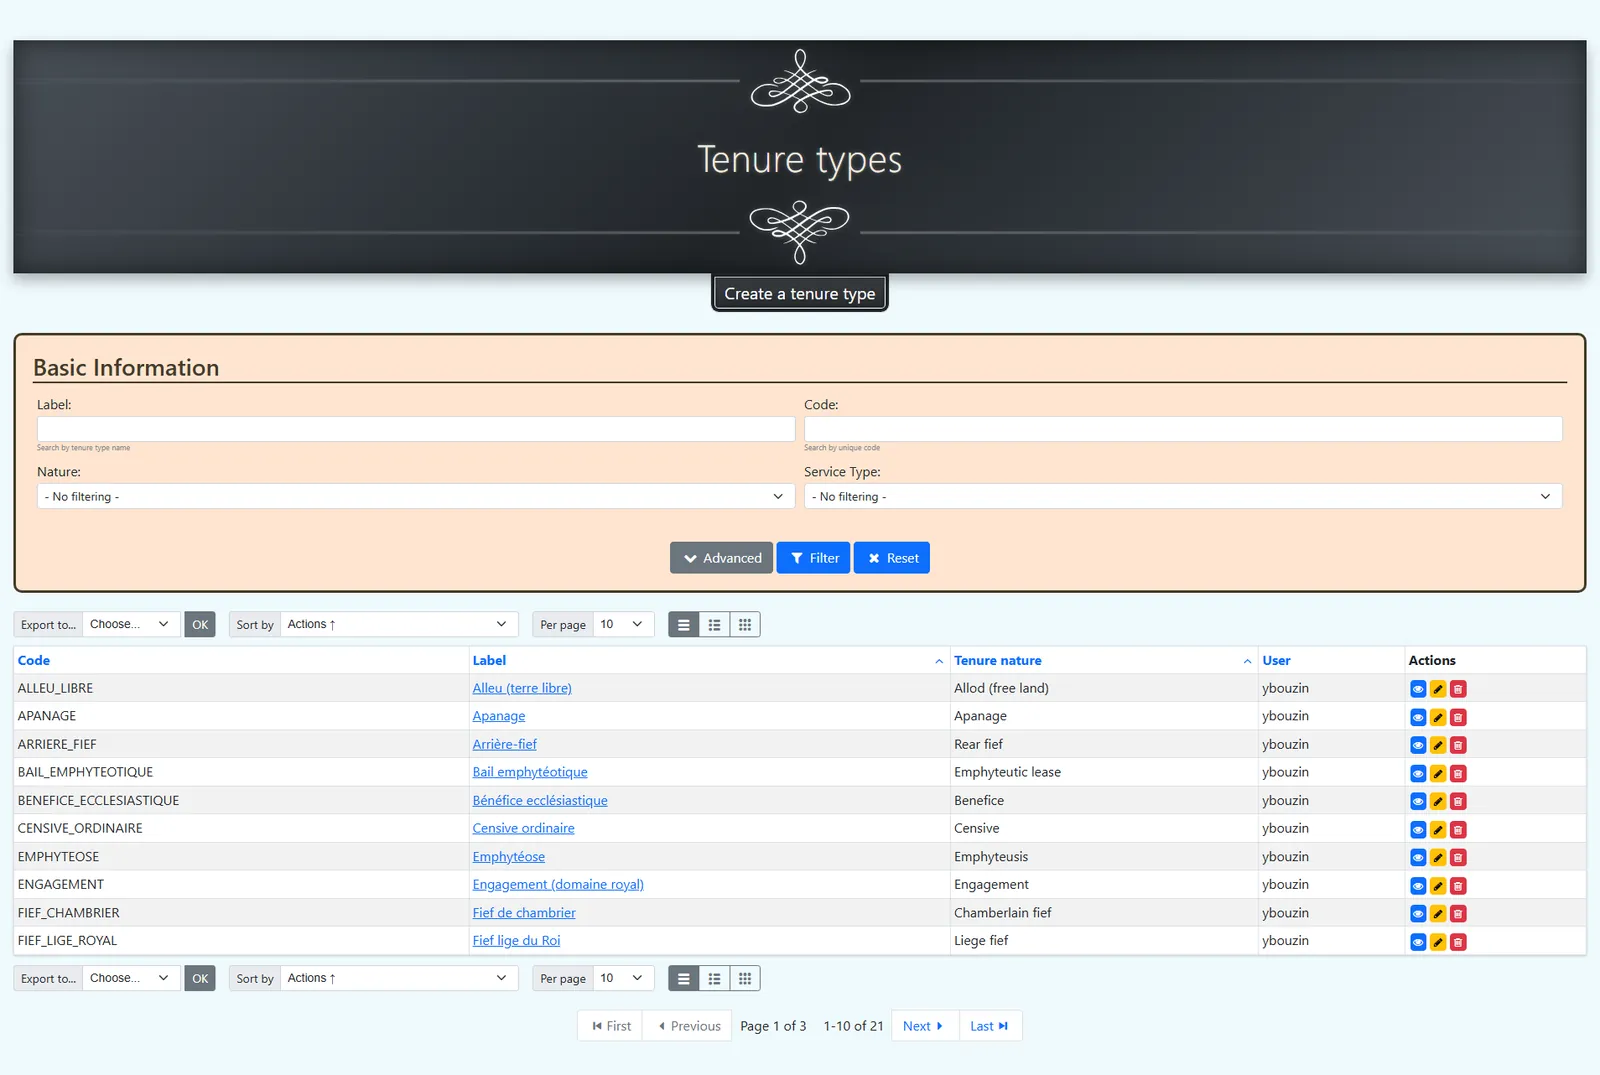The width and height of the screenshot is (1600, 1075).
Task: Click Create a tenure type button
Action: (800, 294)
